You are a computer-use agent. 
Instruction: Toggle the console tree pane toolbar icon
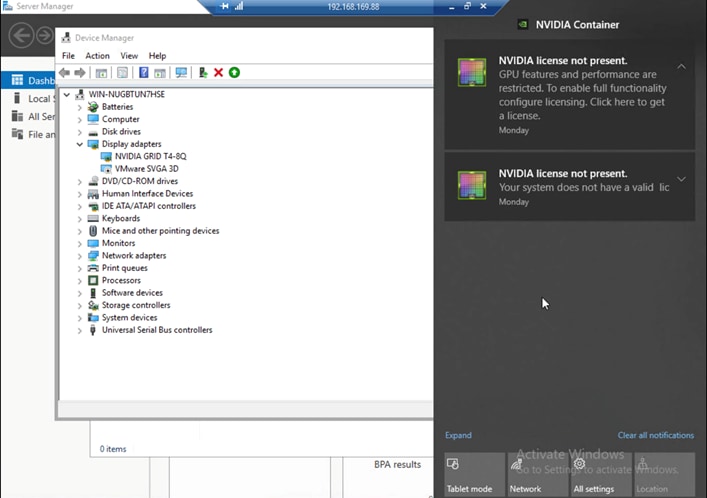pyautogui.click(x=101, y=73)
